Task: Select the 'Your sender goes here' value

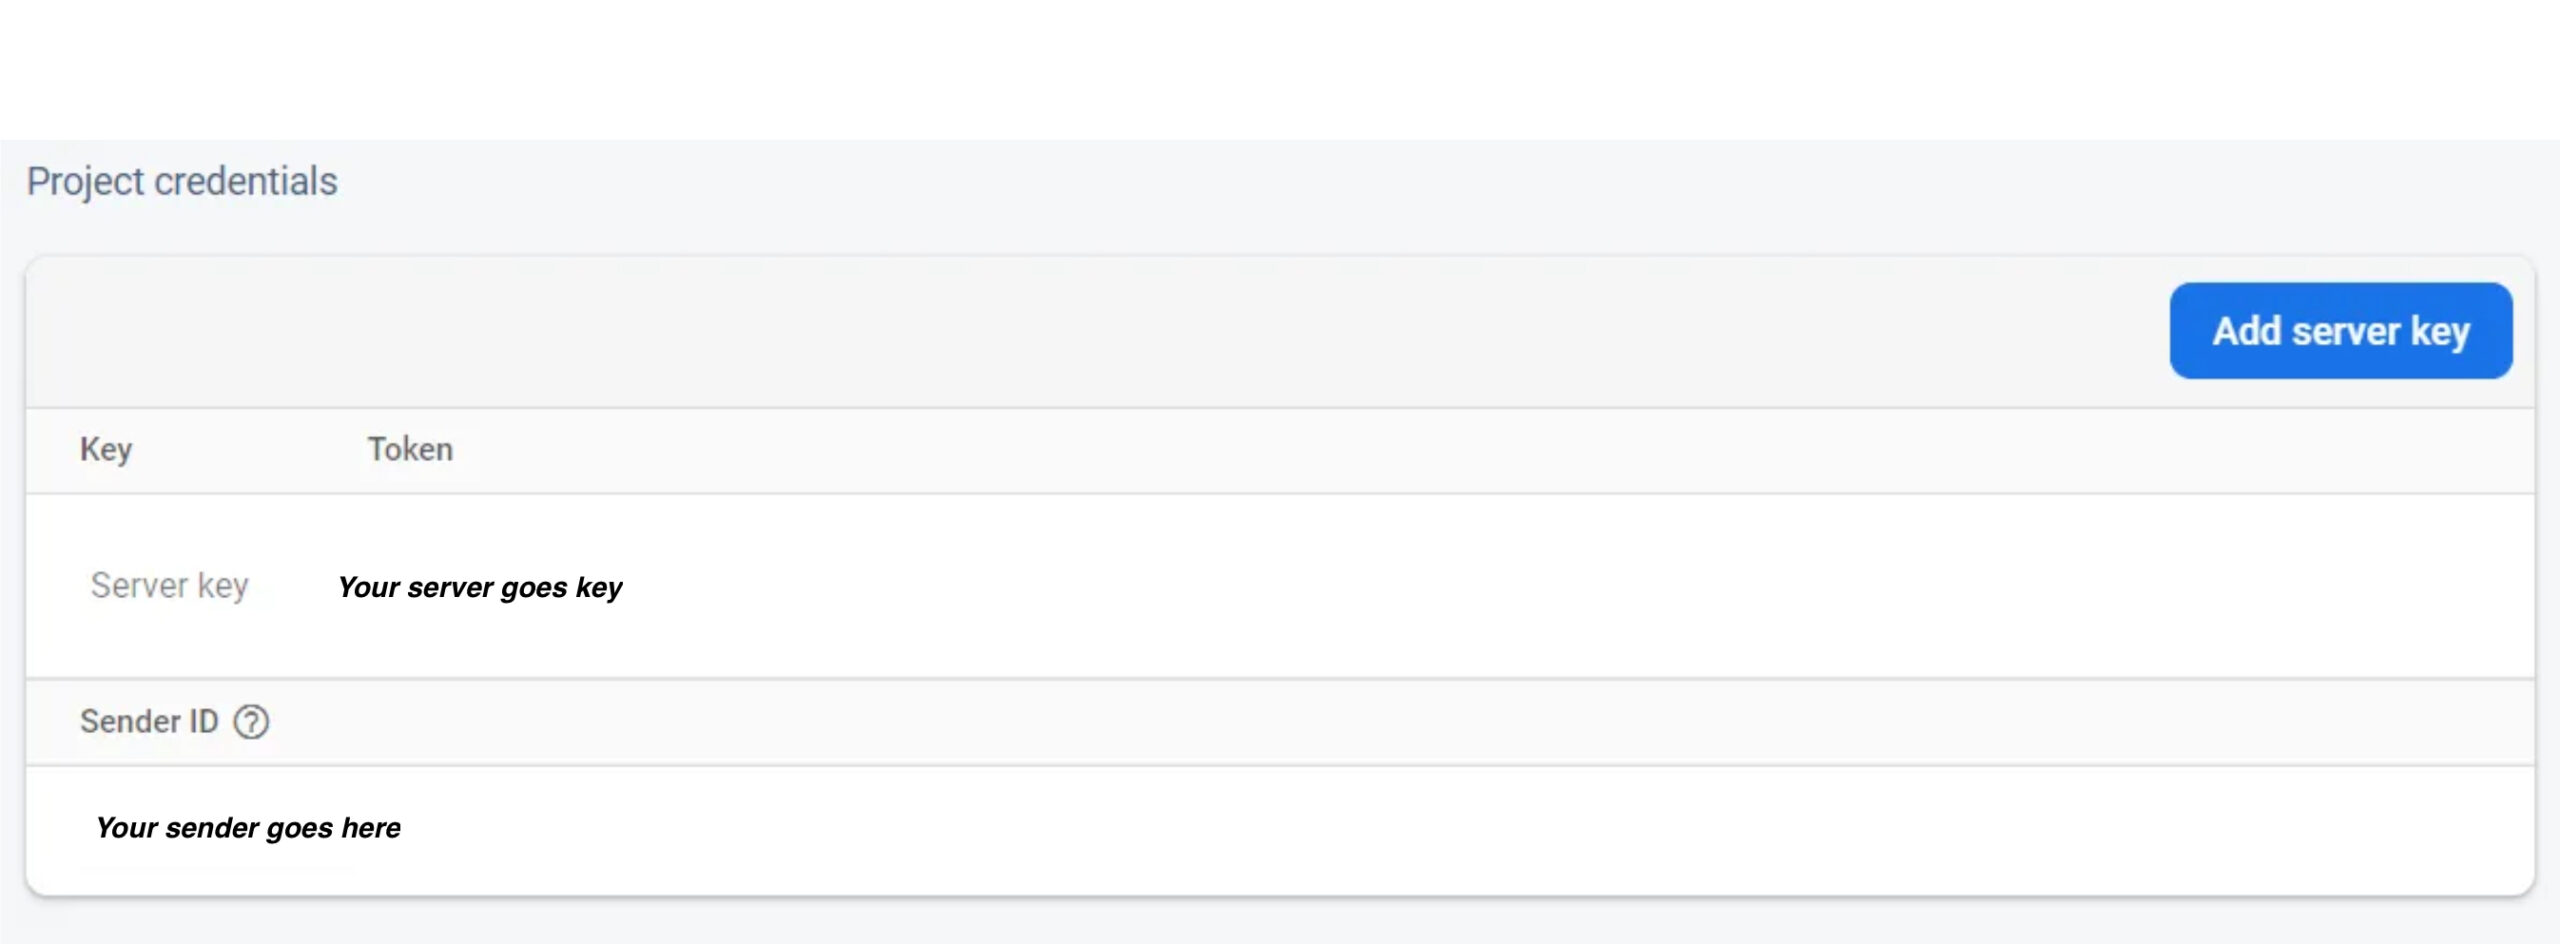Action: point(248,828)
